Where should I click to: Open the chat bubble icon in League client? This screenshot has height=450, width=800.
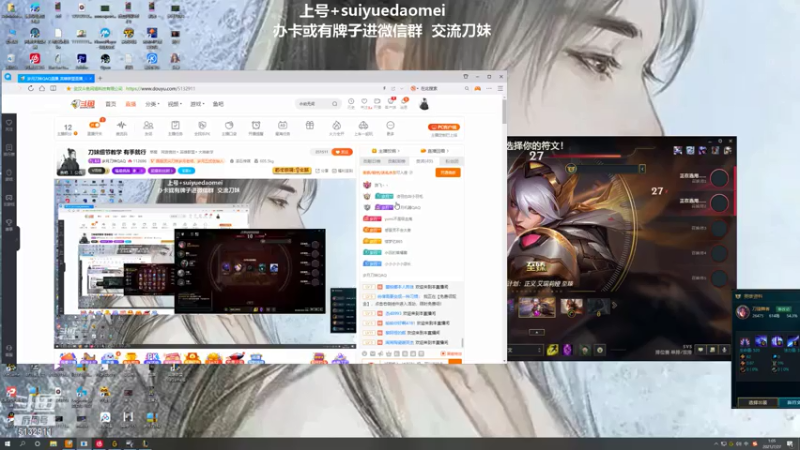(701, 350)
